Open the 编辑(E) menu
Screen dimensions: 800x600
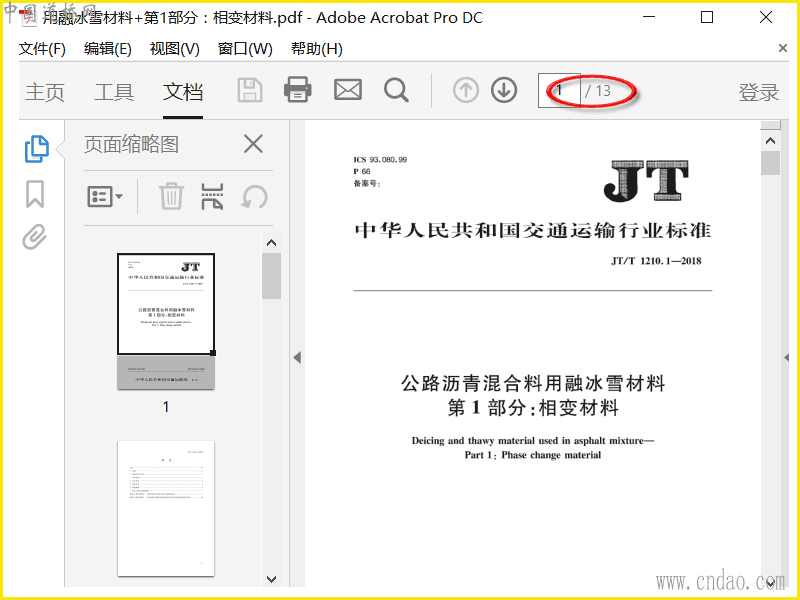coord(108,49)
